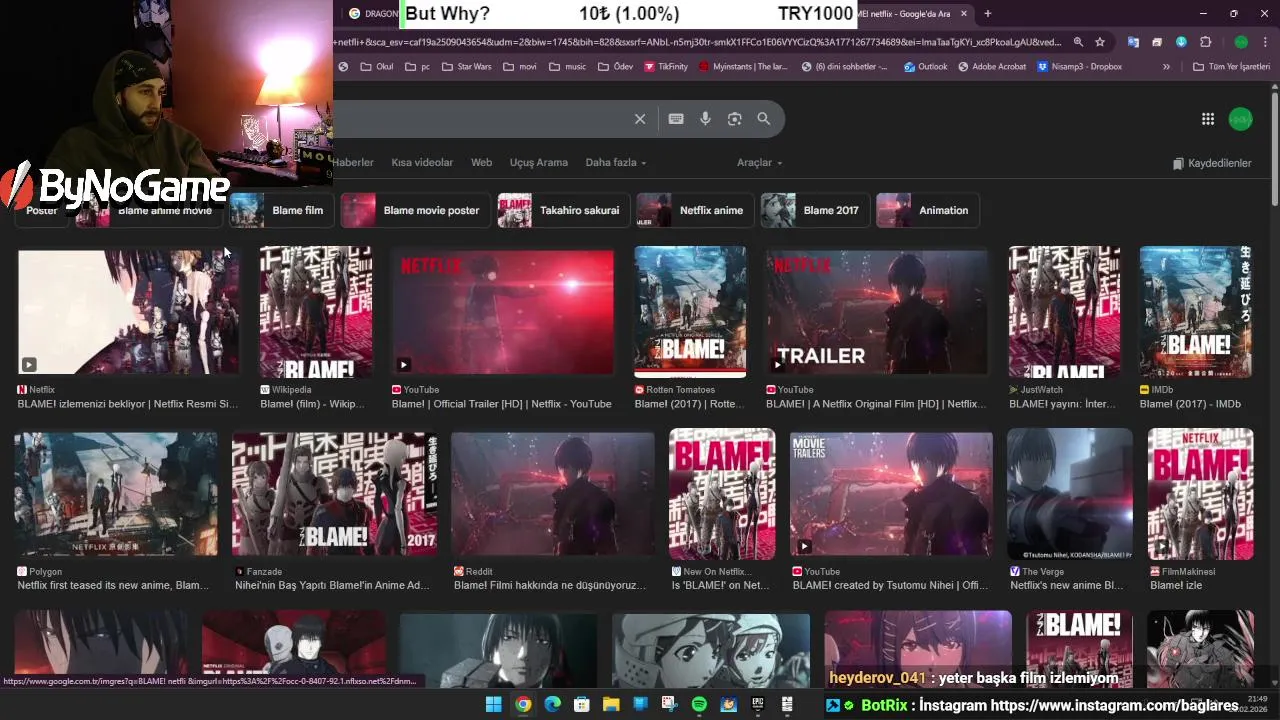Select the Blame film filter chip

[281, 210]
